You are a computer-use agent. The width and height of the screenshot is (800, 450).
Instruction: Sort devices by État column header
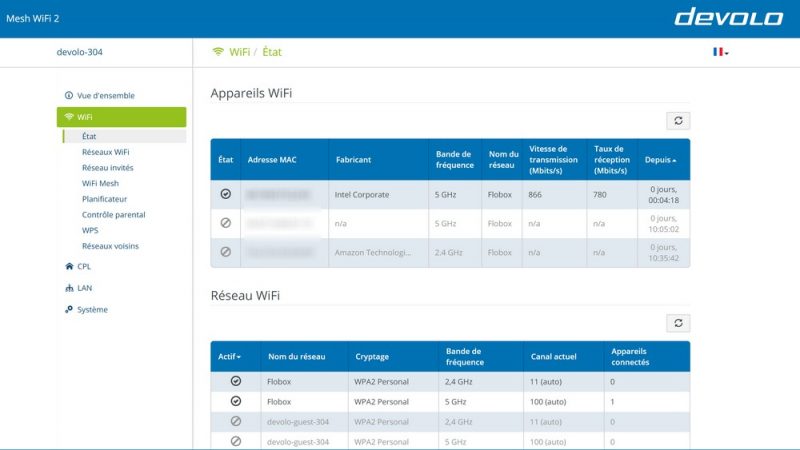[x=226, y=160]
